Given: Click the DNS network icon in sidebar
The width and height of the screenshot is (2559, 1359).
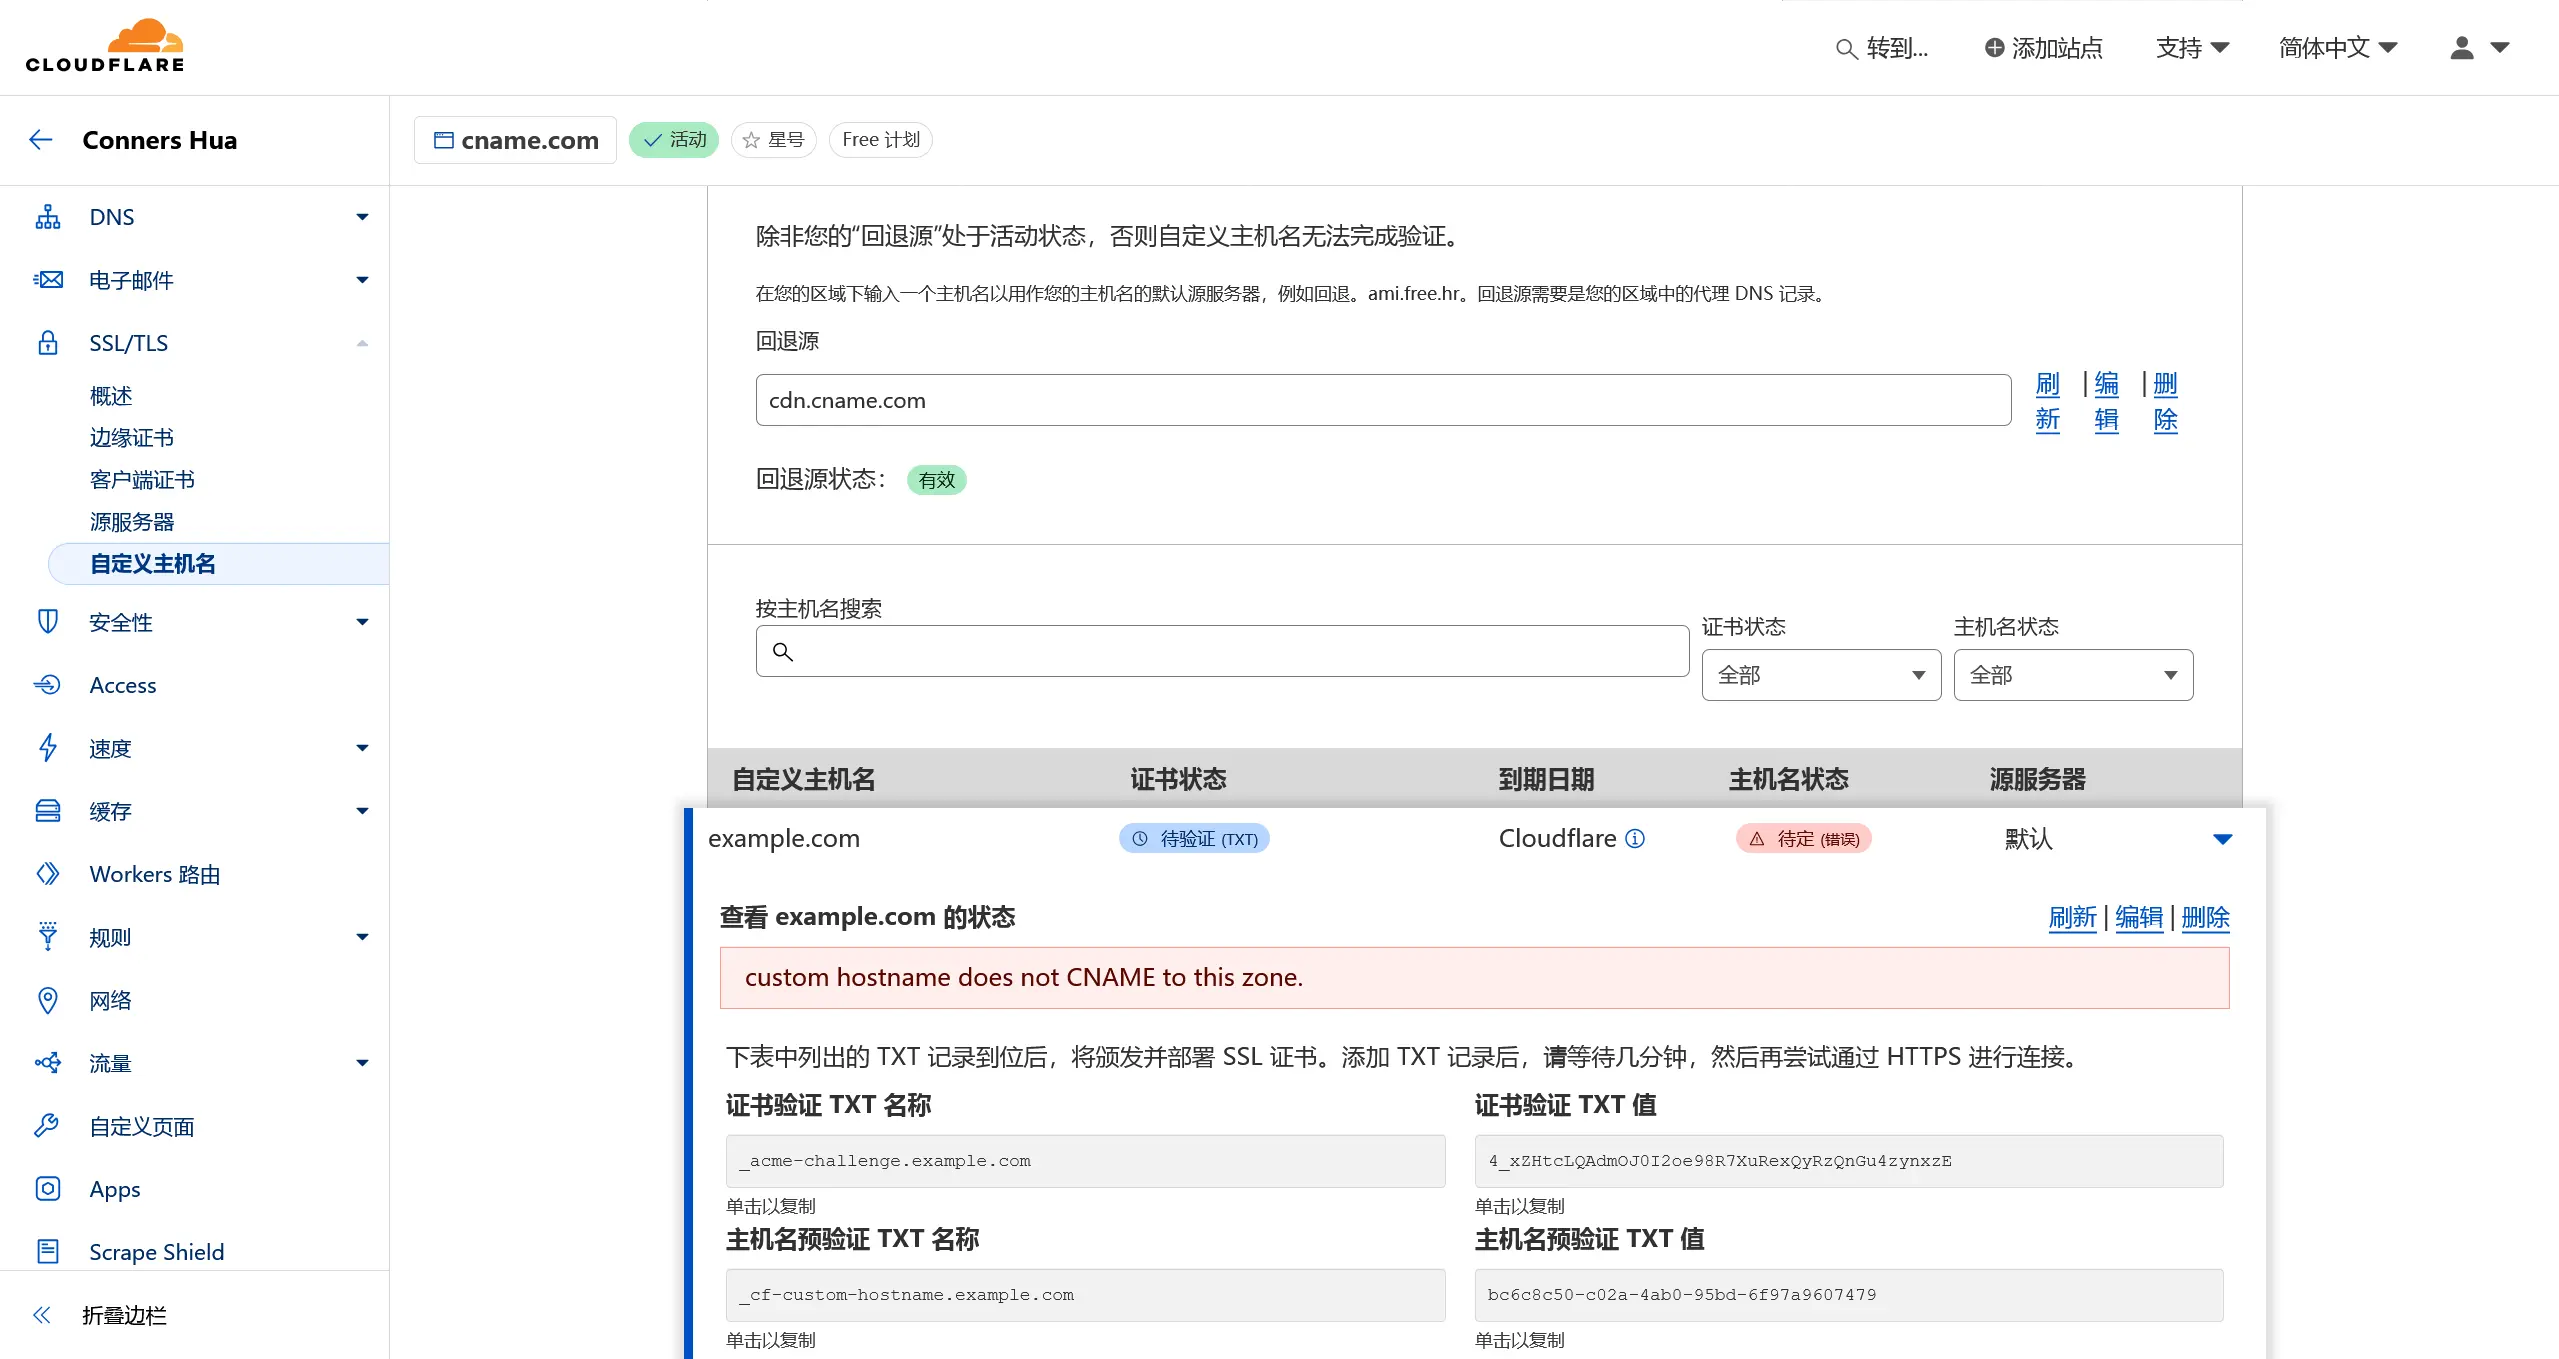Looking at the screenshot, I should [48, 217].
